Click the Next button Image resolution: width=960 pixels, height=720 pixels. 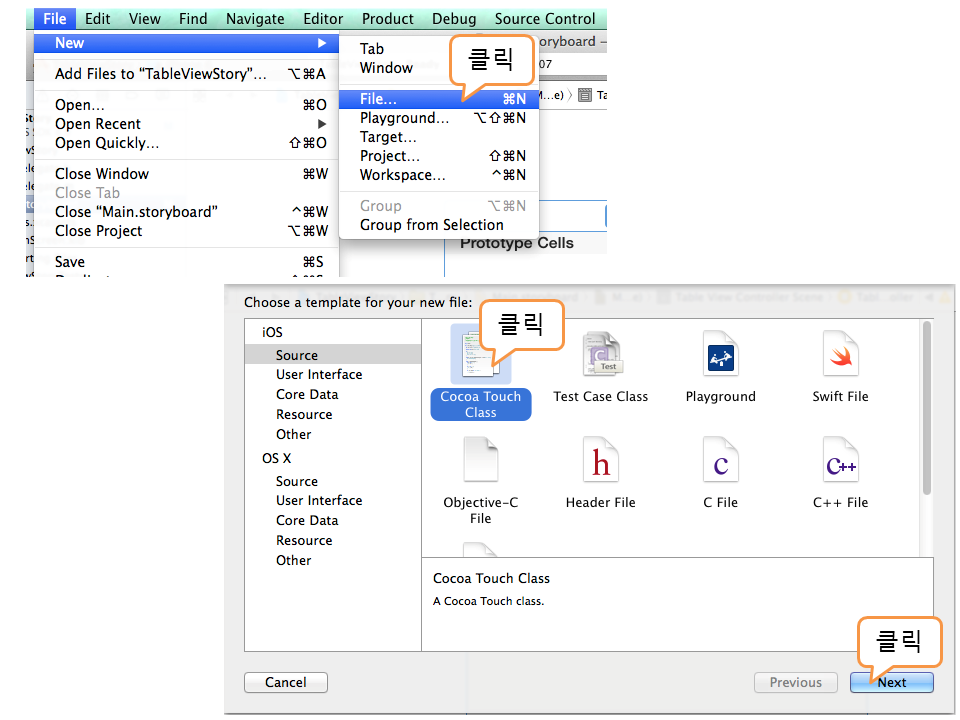[892, 683]
